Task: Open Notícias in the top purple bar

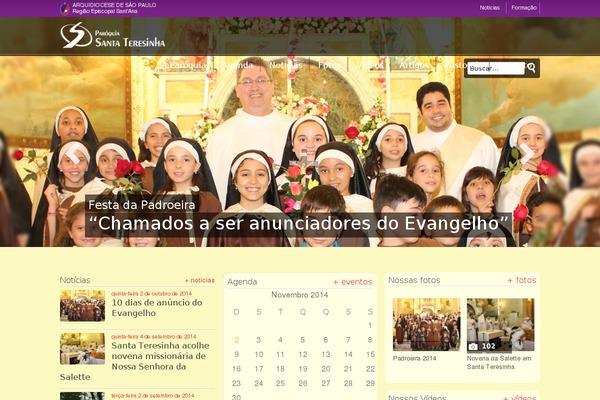Action: pos(490,8)
